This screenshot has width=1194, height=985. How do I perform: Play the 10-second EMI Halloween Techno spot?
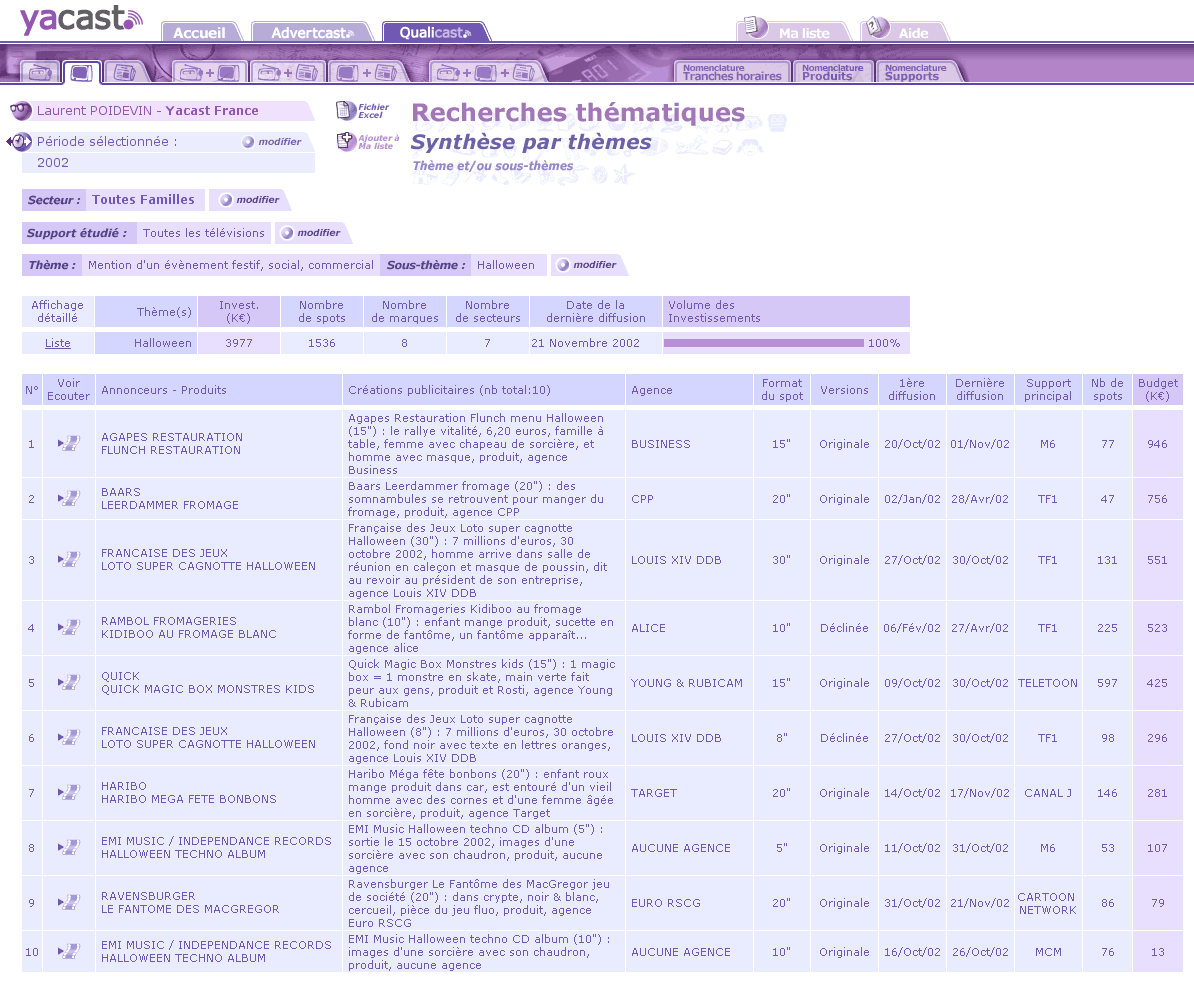[x=69, y=952]
